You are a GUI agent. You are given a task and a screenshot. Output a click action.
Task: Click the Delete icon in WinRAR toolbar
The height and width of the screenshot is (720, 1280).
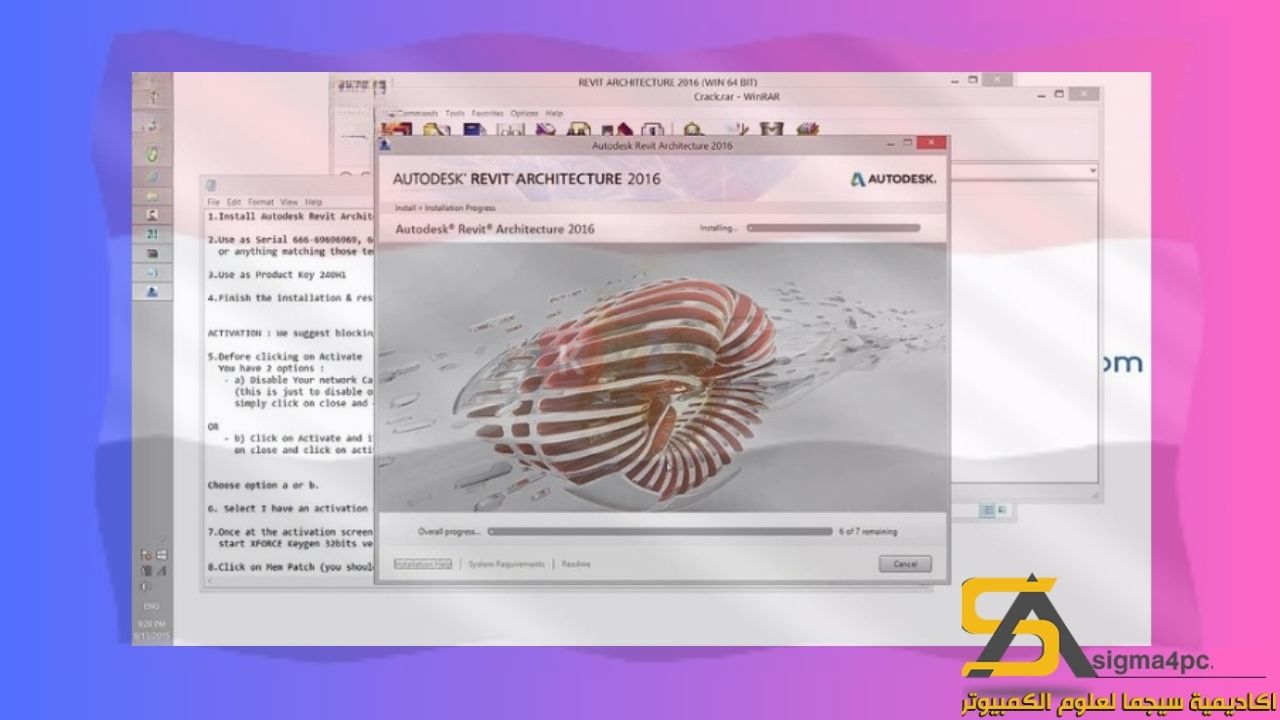(x=546, y=129)
